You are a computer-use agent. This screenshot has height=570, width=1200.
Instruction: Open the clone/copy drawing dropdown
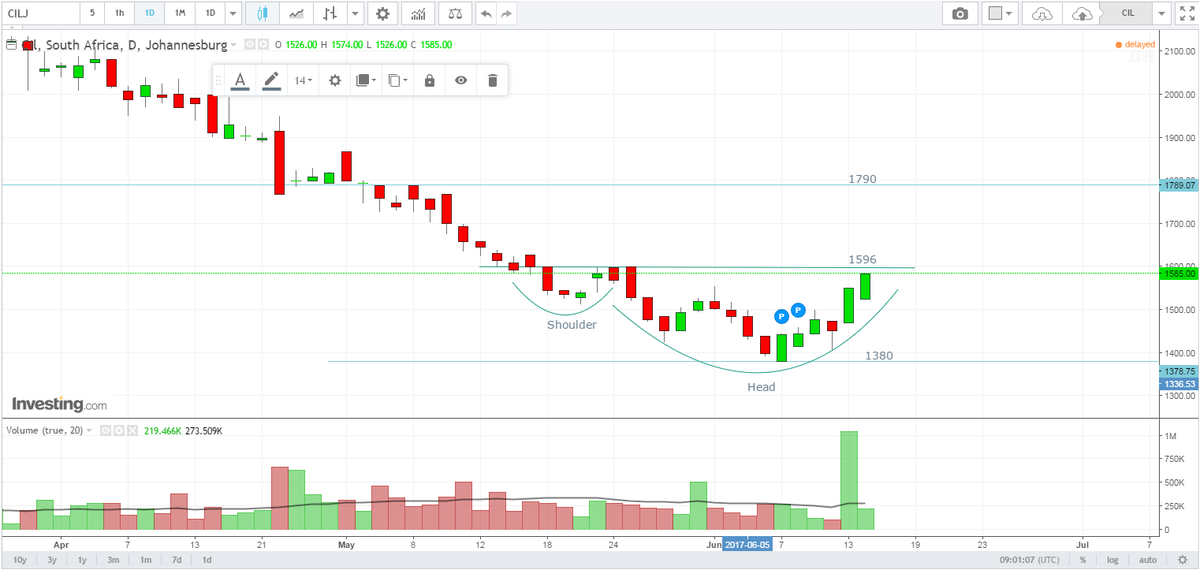pos(398,80)
